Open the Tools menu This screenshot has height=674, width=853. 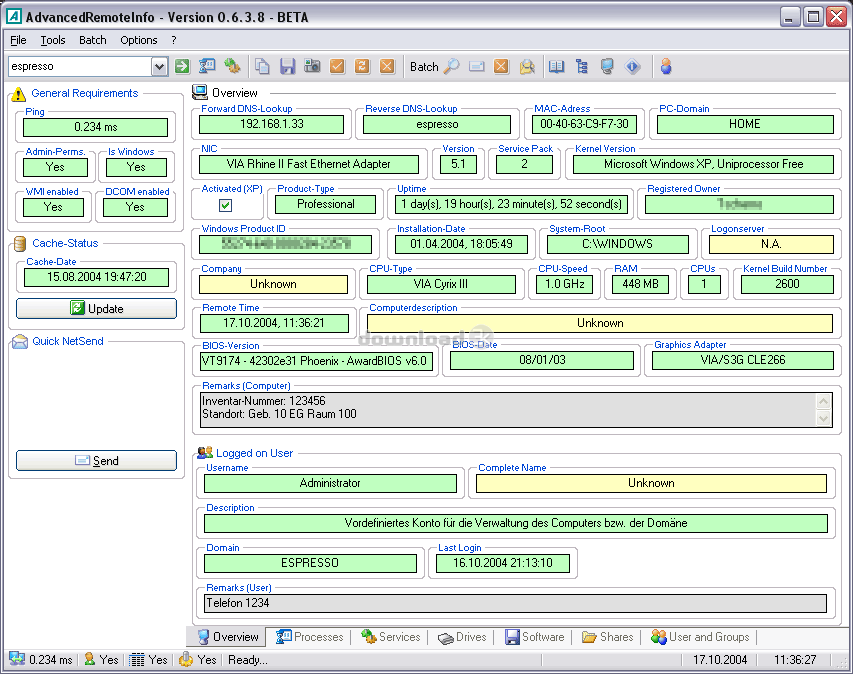[x=53, y=40]
